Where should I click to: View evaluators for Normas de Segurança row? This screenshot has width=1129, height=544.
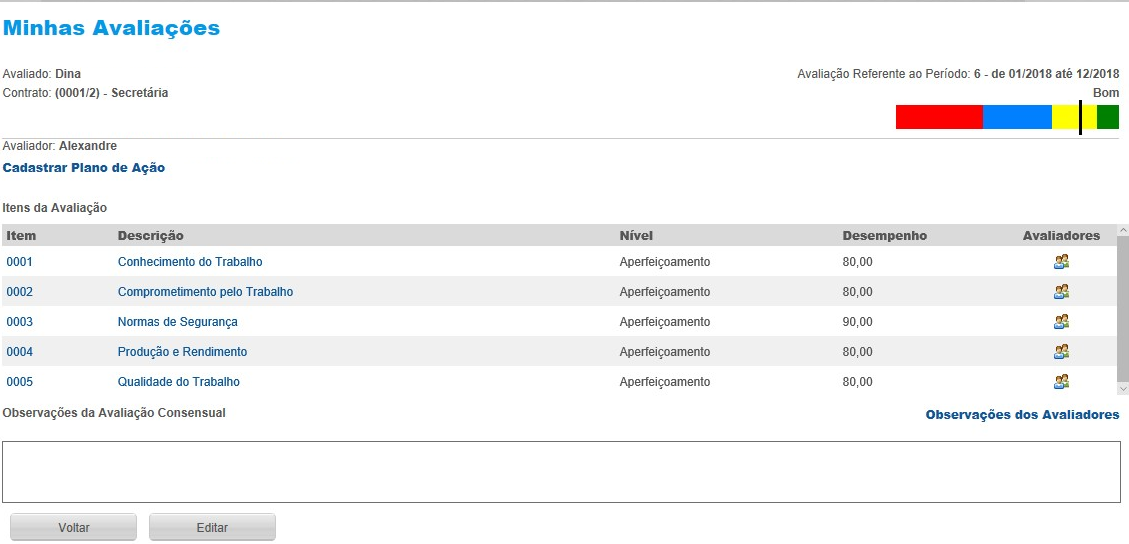point(1061,322)
